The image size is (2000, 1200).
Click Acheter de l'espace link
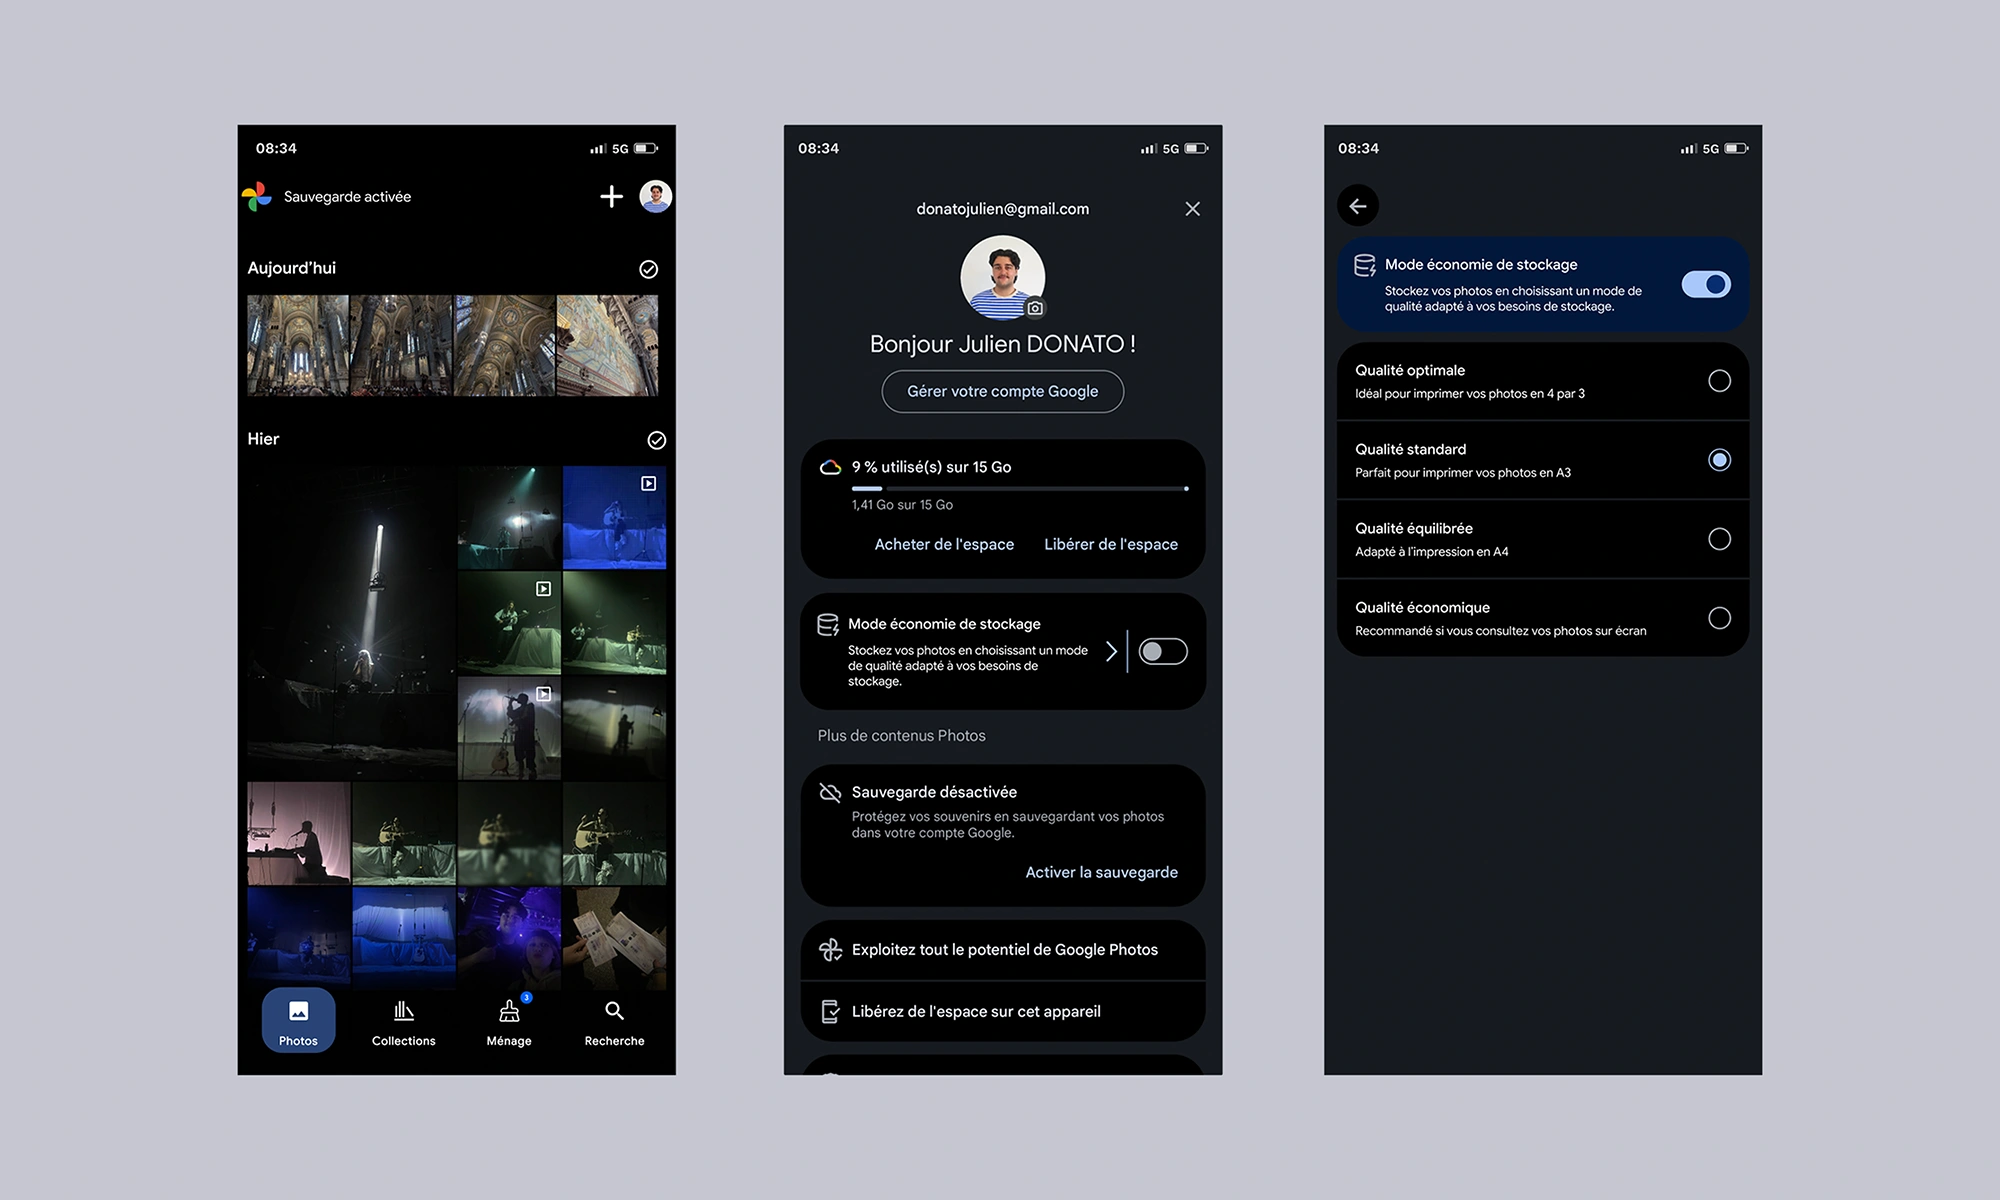click(944, 544)
